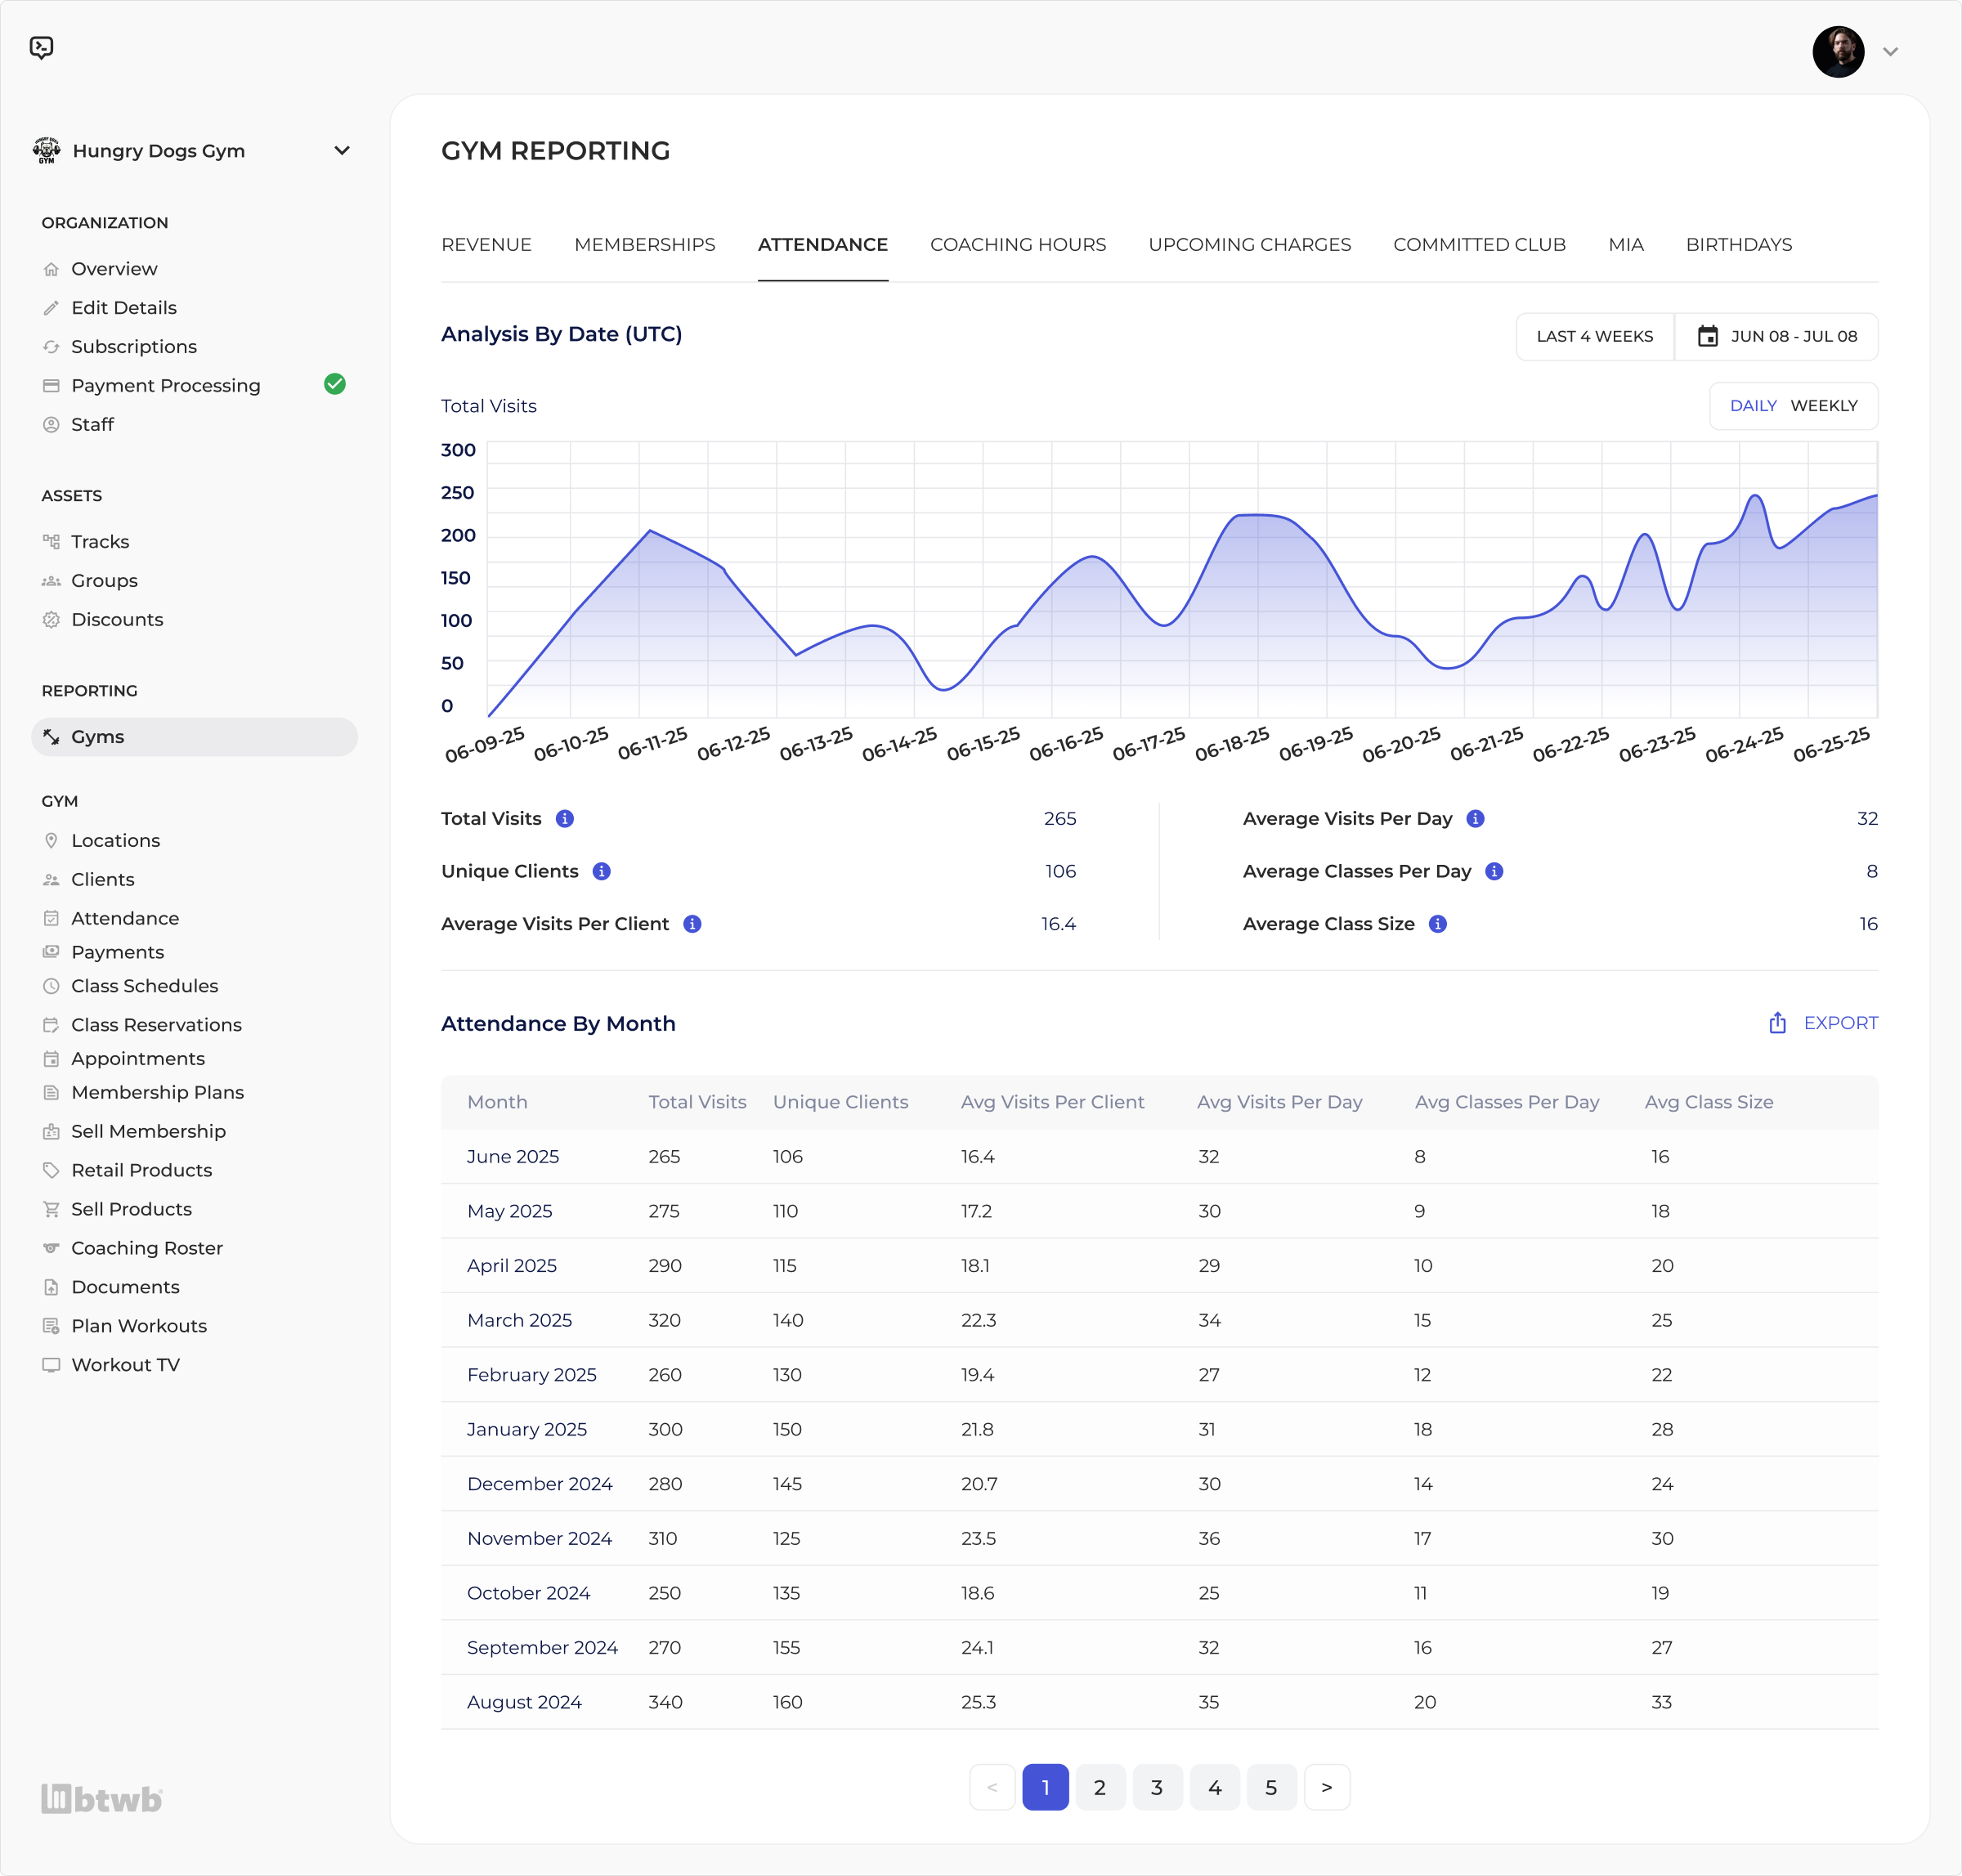Open the Payment Processing sidebar icon
The width and height of the screenshot is (1962, 1876).
[x=51, y=385]
